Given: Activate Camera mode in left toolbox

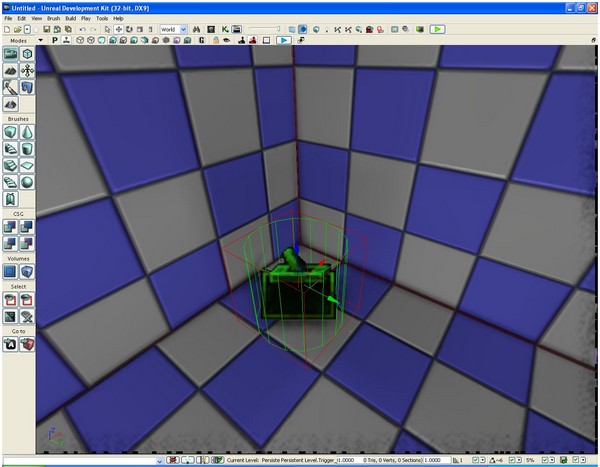Looking at the screenshot, I should coord(10,54).
